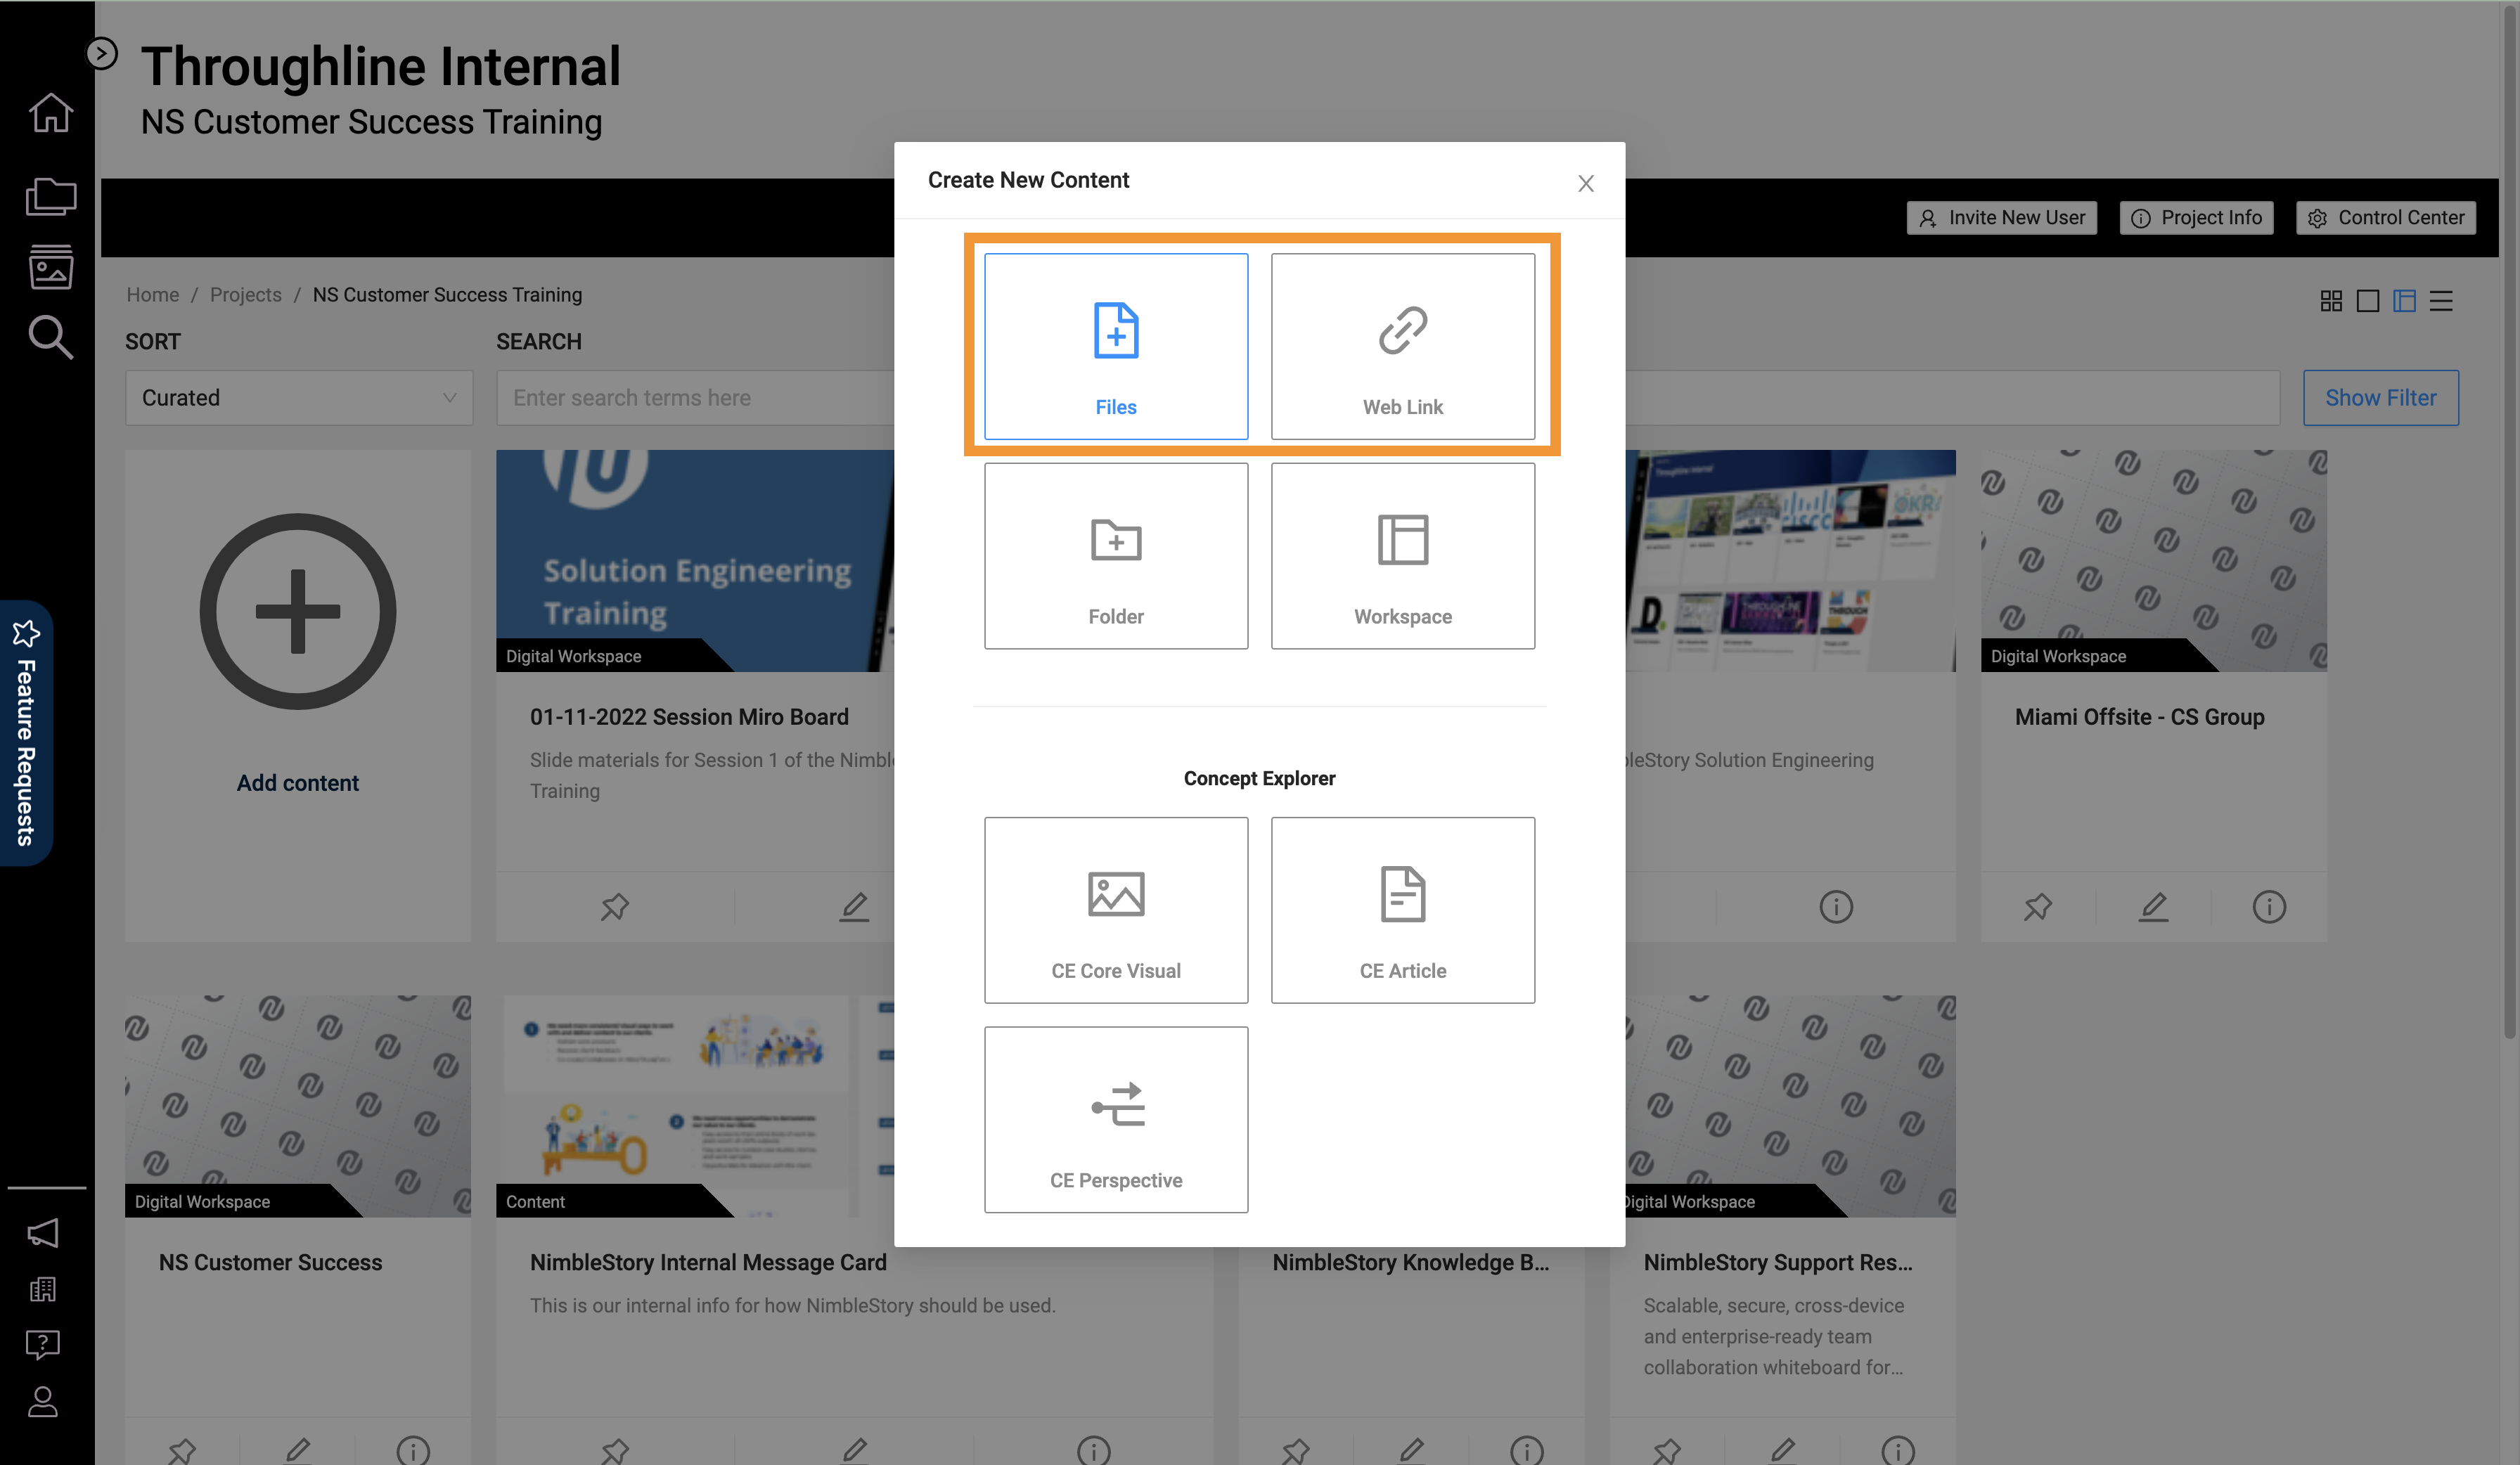Switch to small grid view layout
The image size is (2520, 1465).
pyautogui.click(x=2331, y=301)
